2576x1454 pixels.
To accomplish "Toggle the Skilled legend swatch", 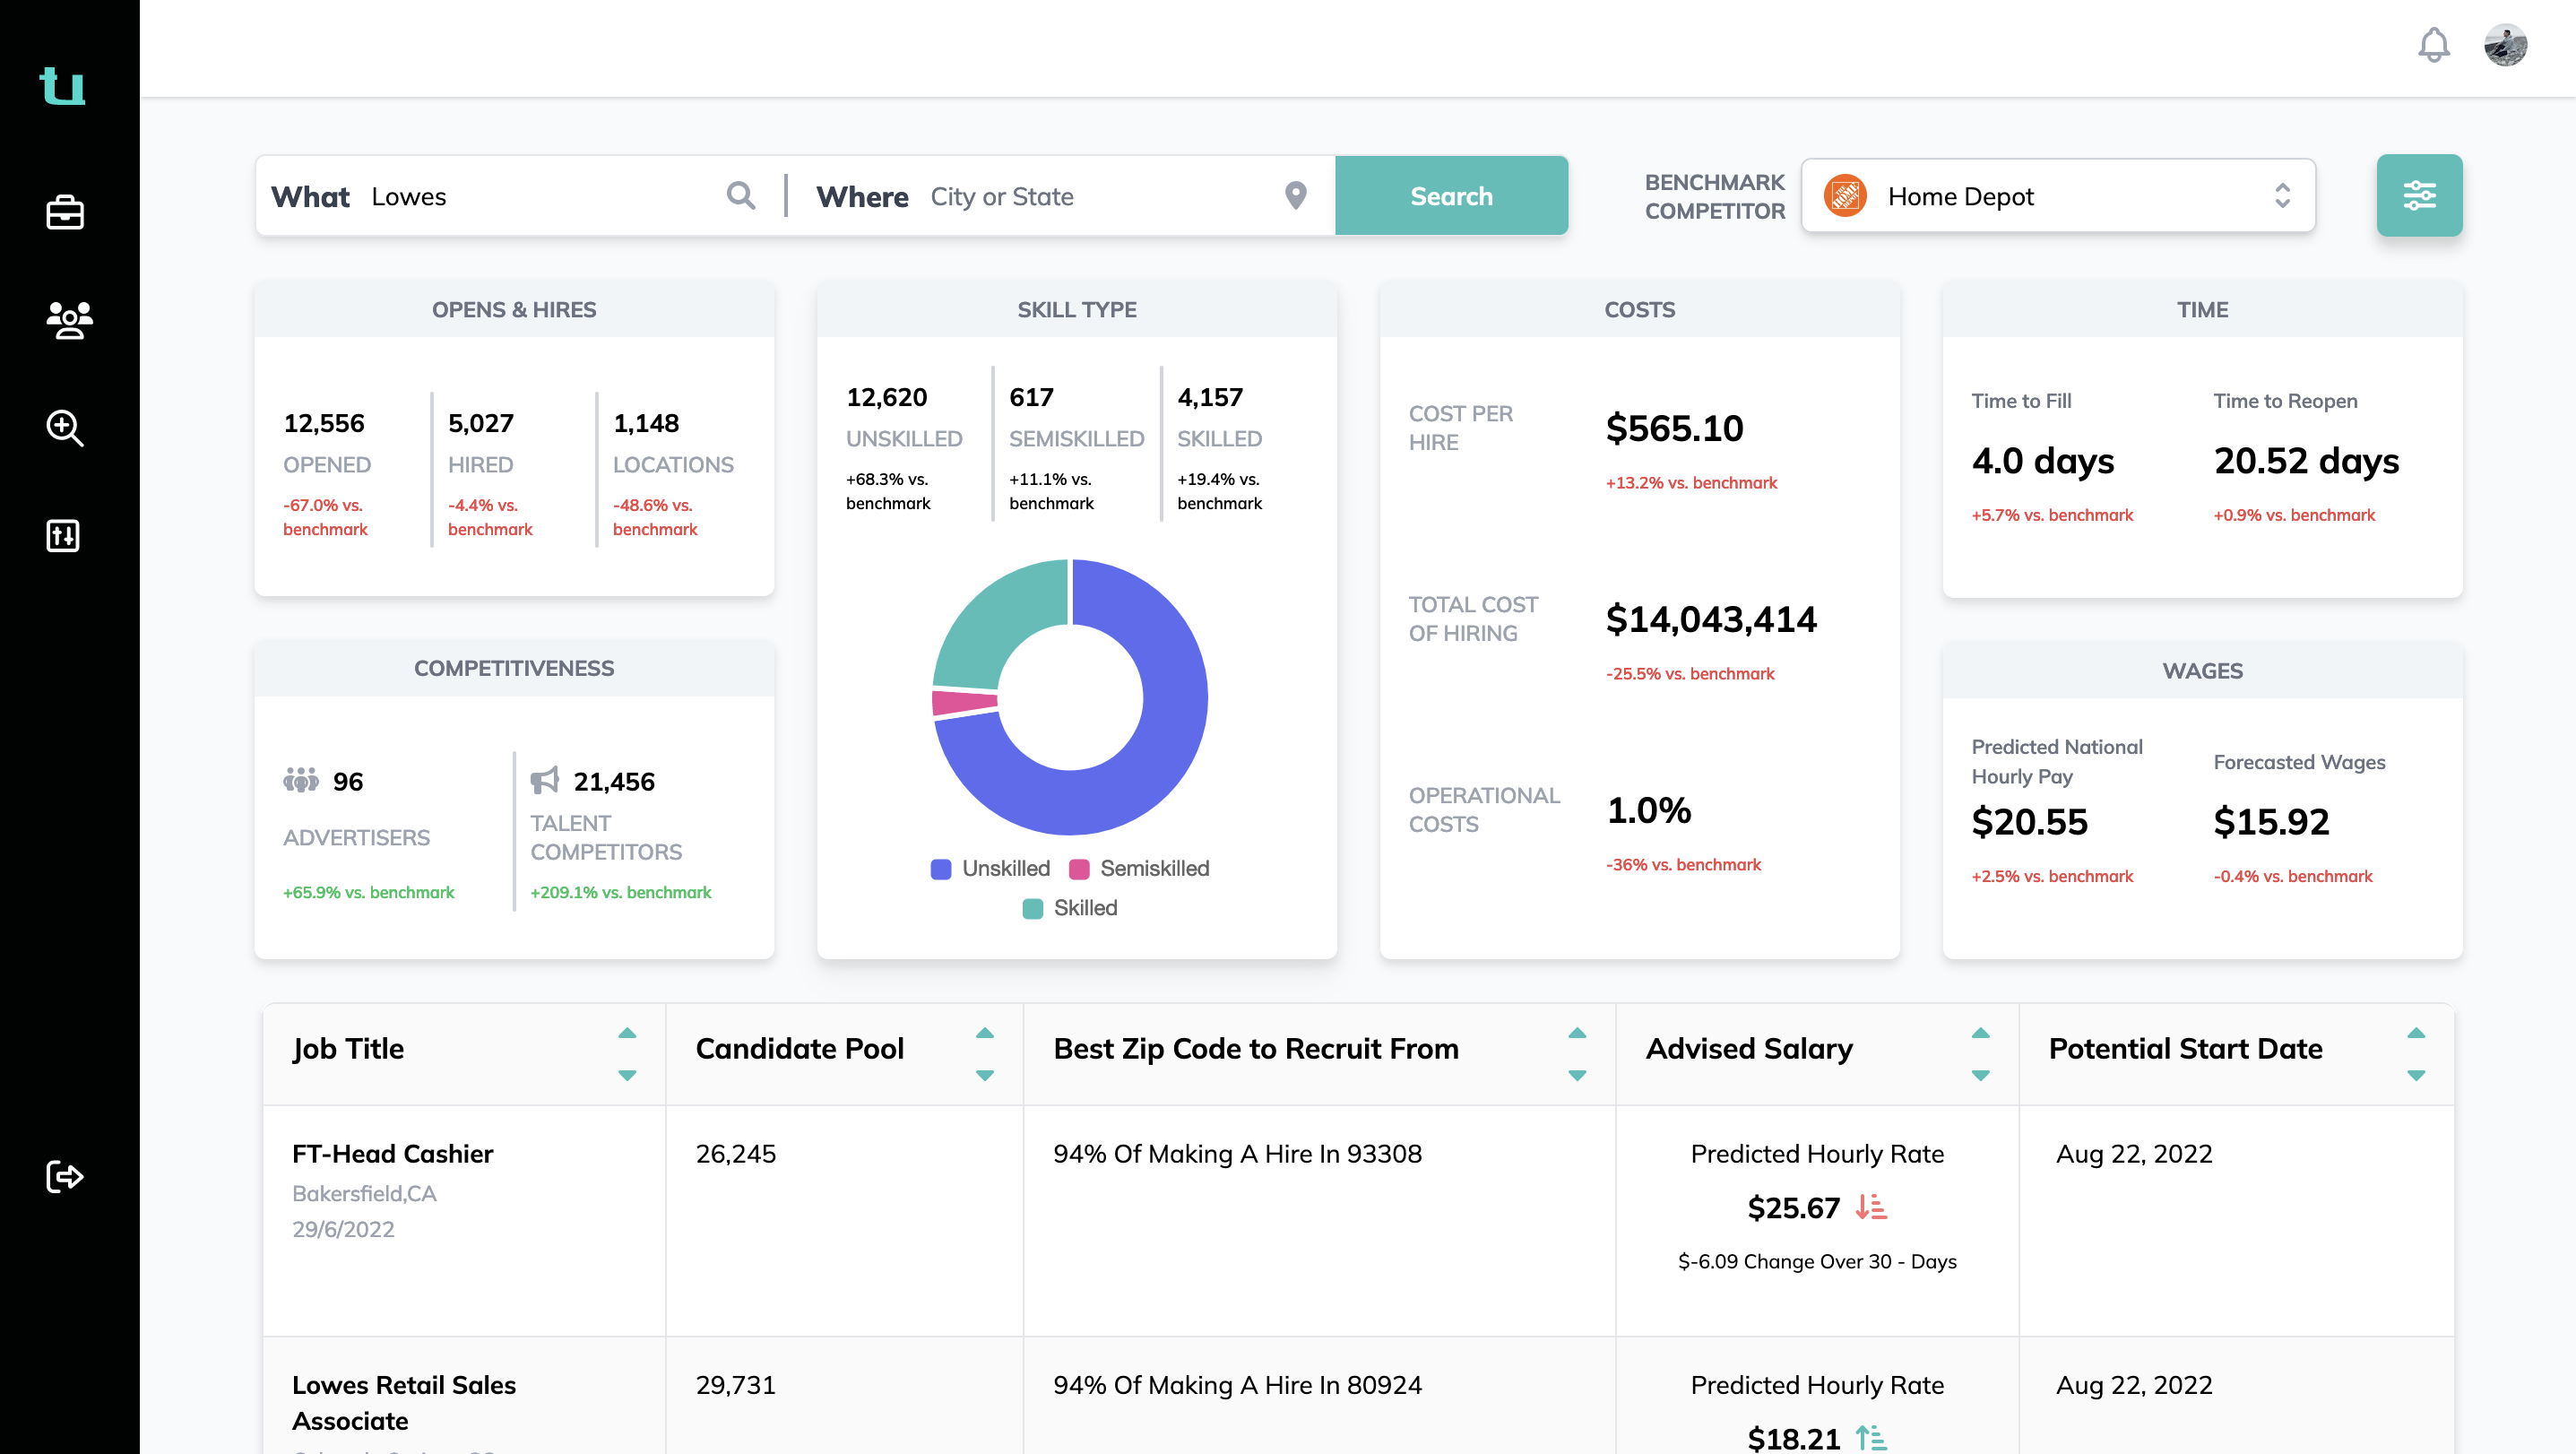I will click(1032, 908).
